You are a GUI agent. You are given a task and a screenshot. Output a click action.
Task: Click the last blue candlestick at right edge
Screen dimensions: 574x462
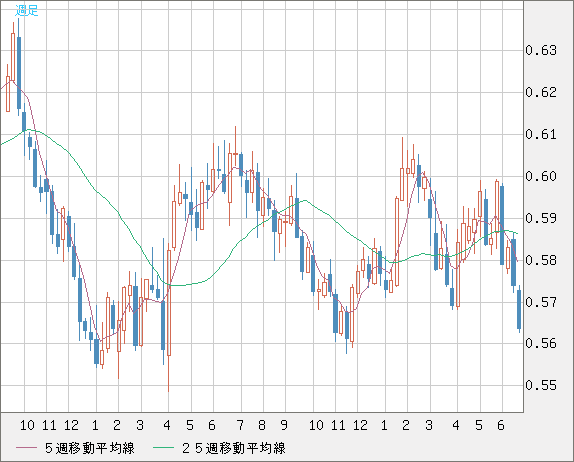(x=519, y=309)
